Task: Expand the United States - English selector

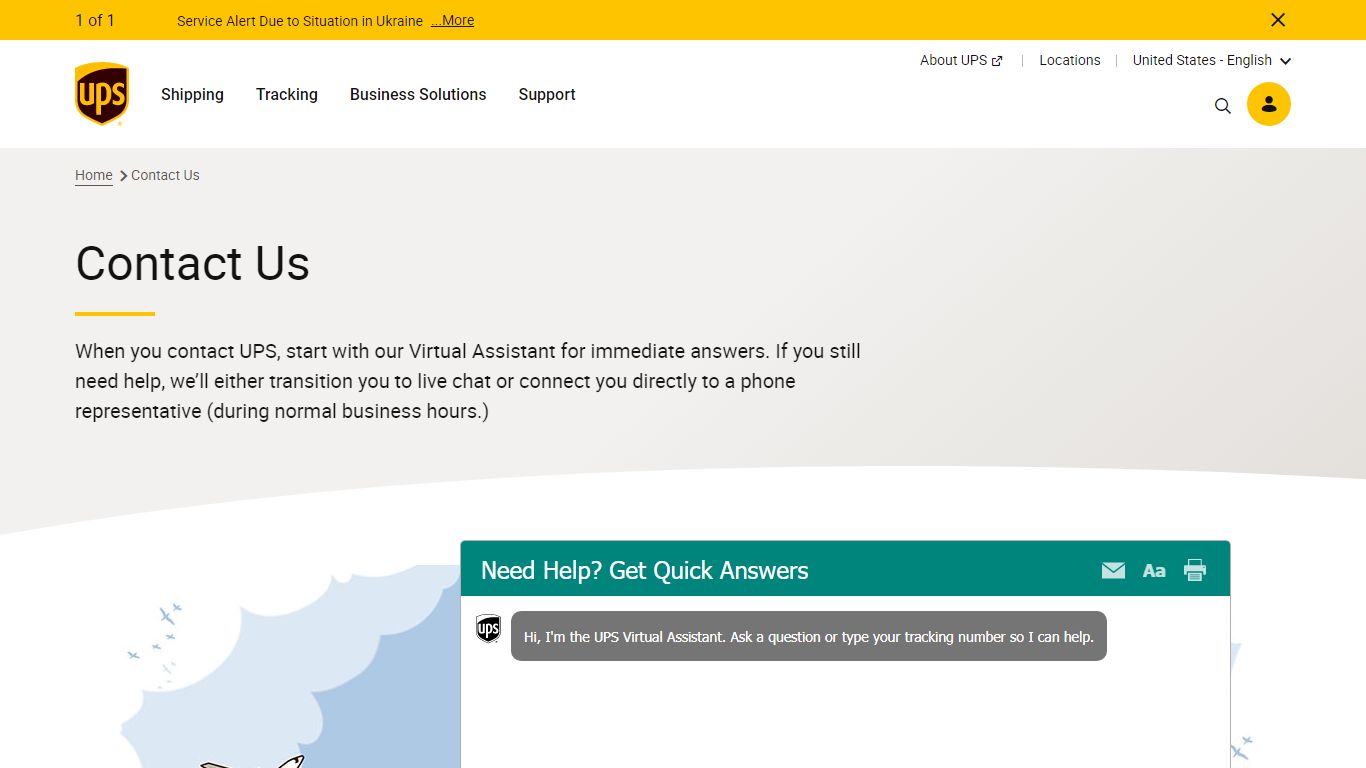Action: click(x=1212, y=60)
